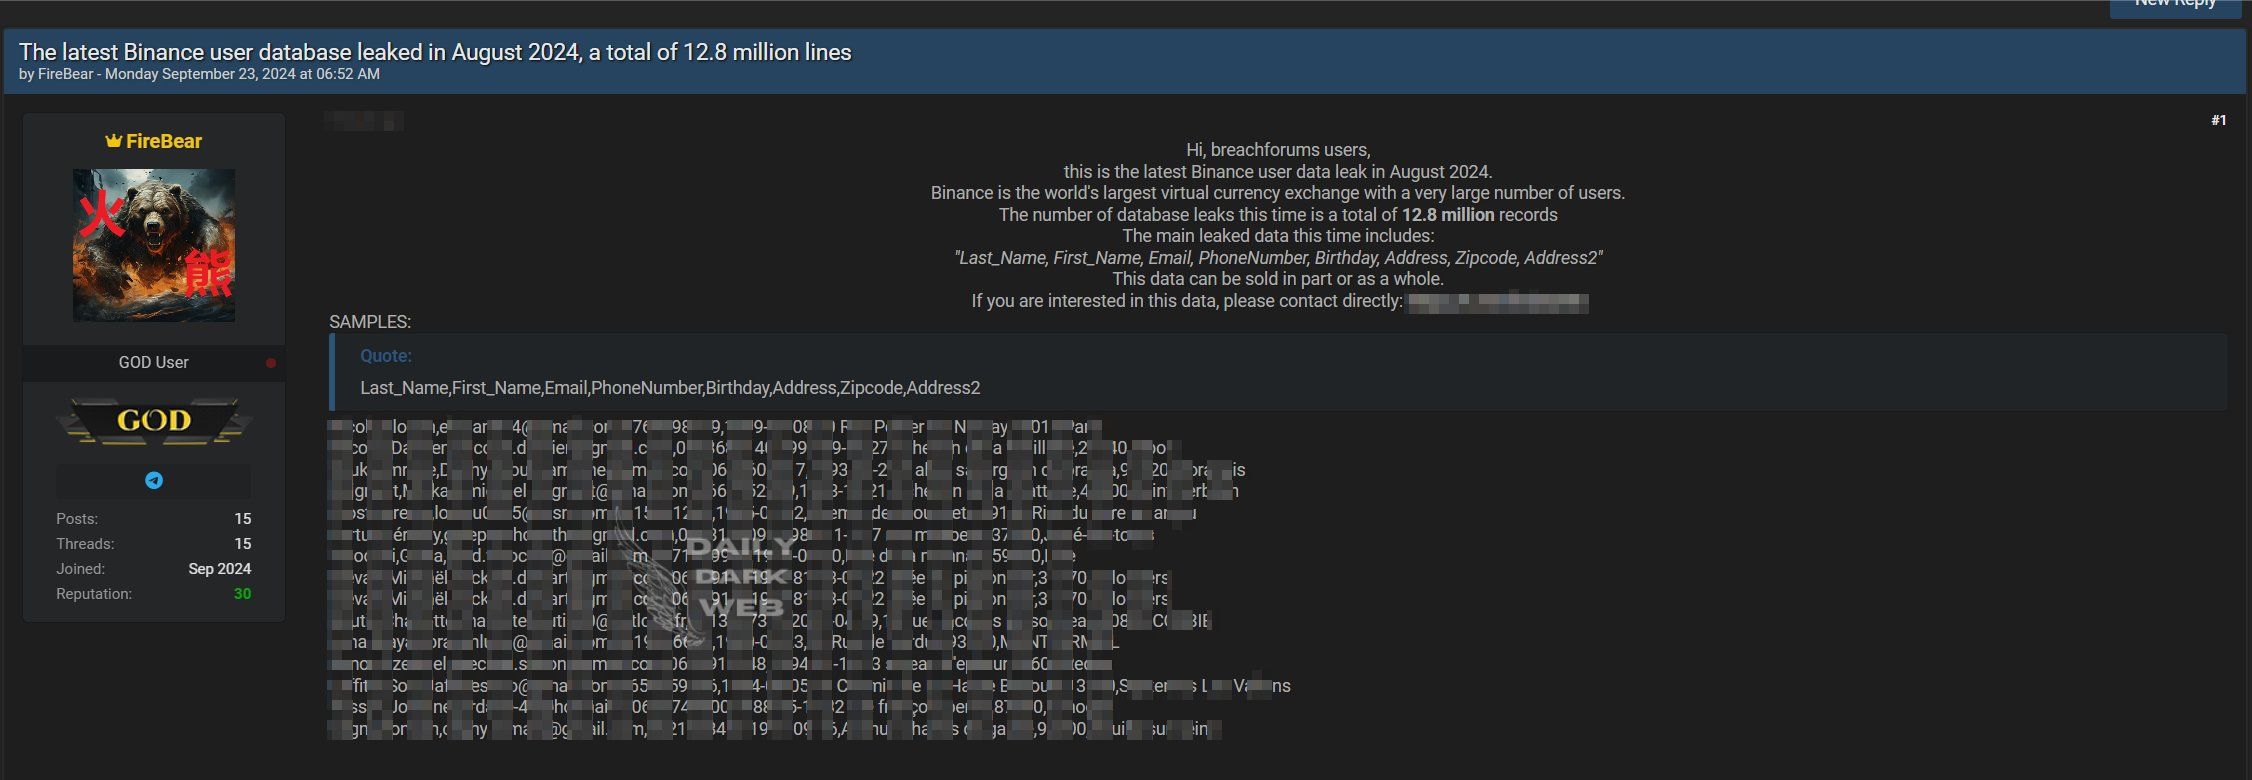This screenshot has height=780, width=2252.
Task: Click the line starting "Binance is the world's largest"
Action: click(1278, 193)
